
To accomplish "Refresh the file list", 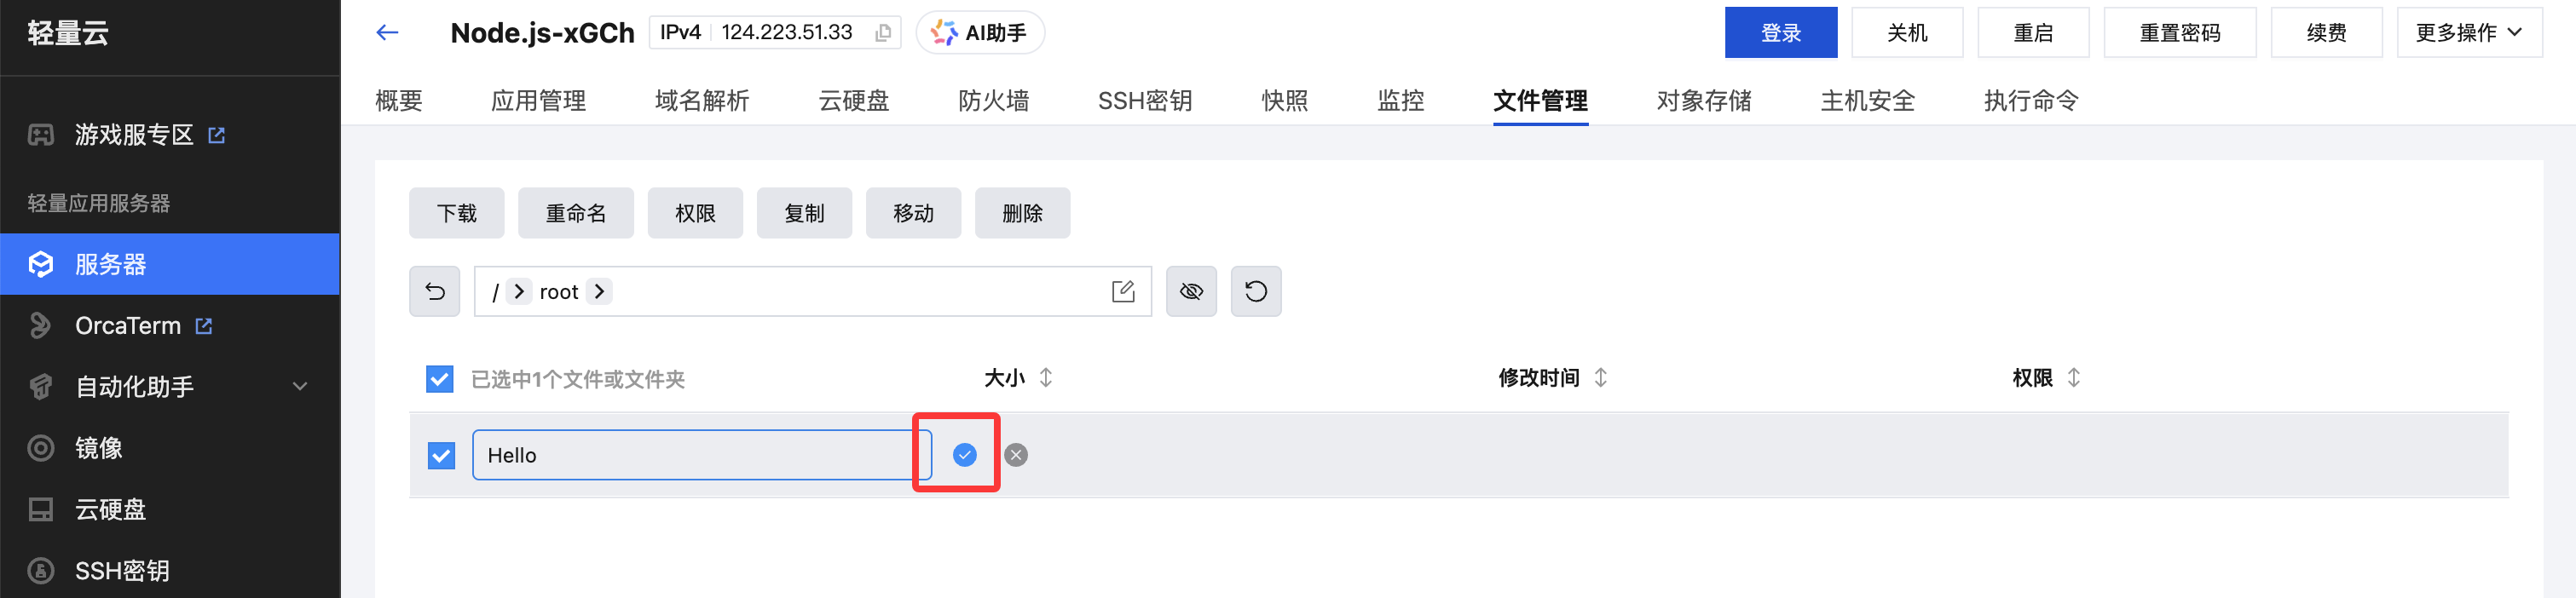I will click(x=1256, y=291).
